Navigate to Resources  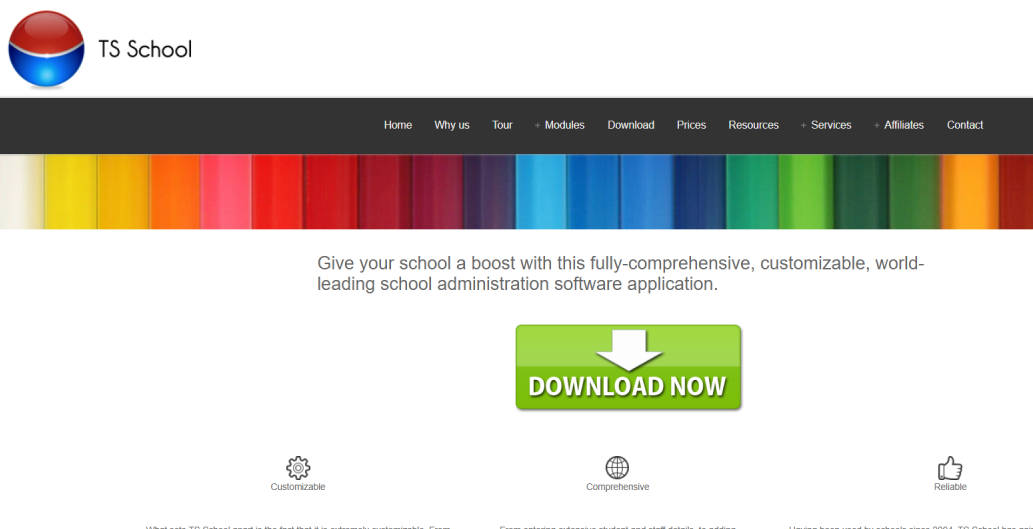click(x=753, y=125)
